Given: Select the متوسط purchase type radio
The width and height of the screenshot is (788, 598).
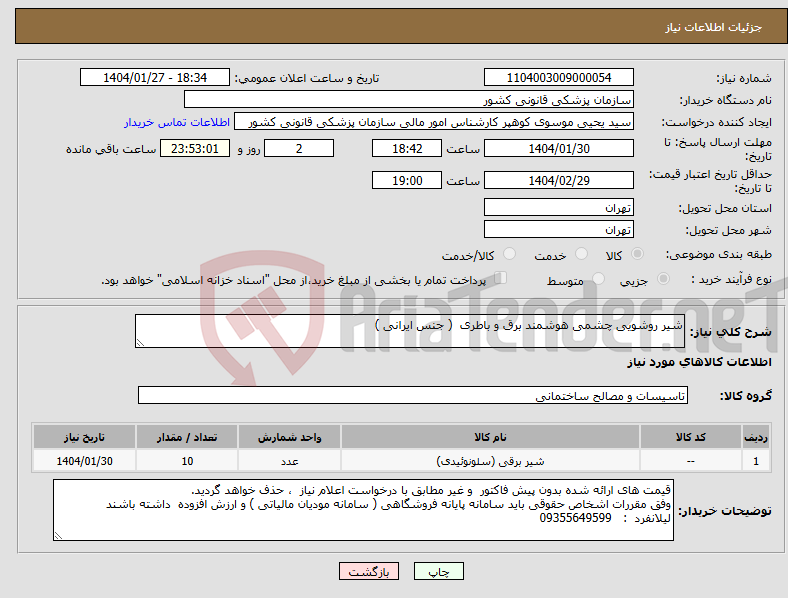Looking at the screenshot, I should click(x=598, y=278).
